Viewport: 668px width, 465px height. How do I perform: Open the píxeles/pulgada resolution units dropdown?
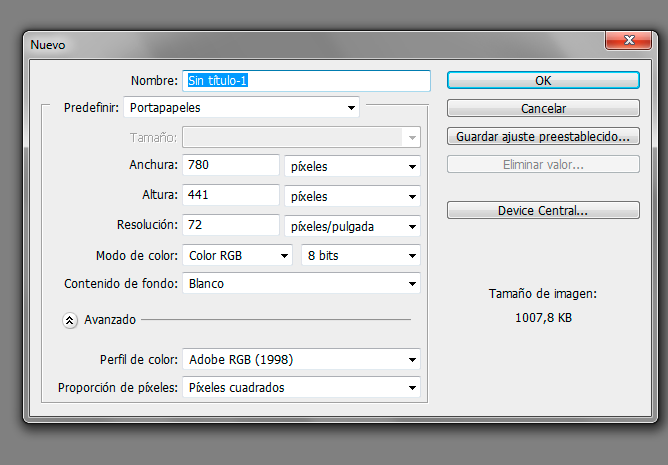coord(352,226)
